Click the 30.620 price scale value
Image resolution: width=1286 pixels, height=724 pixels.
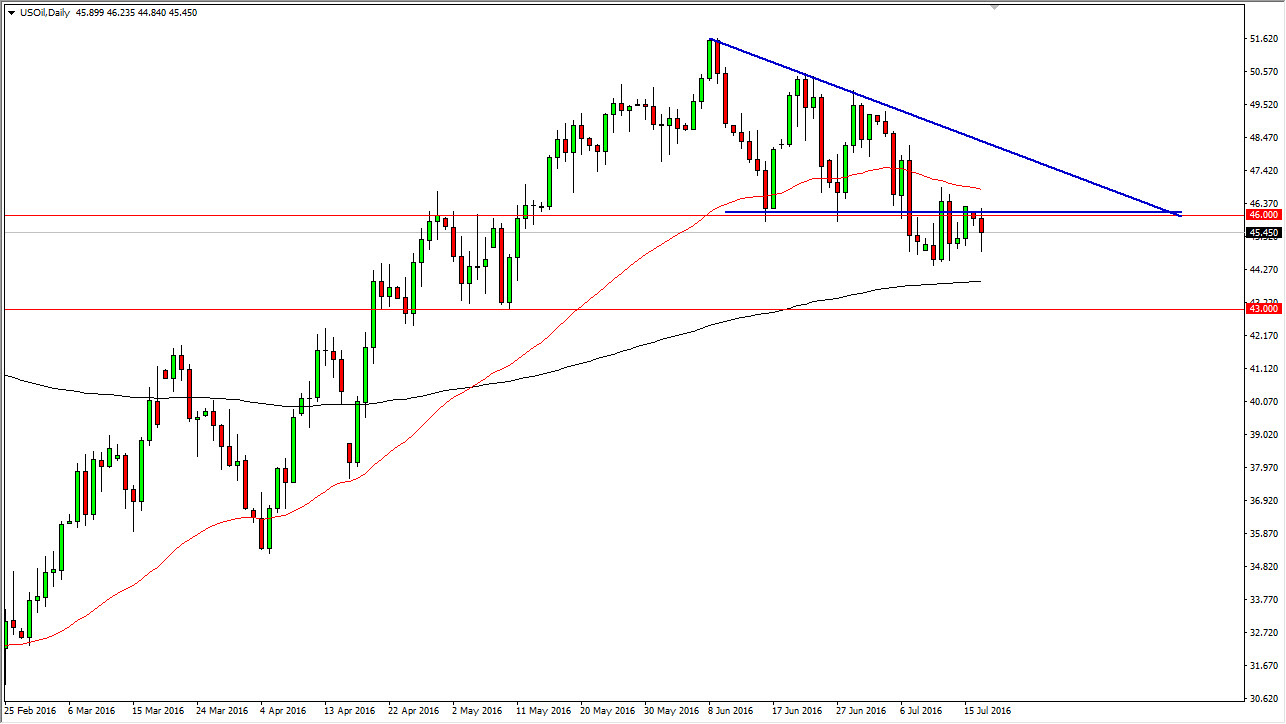1265,698
